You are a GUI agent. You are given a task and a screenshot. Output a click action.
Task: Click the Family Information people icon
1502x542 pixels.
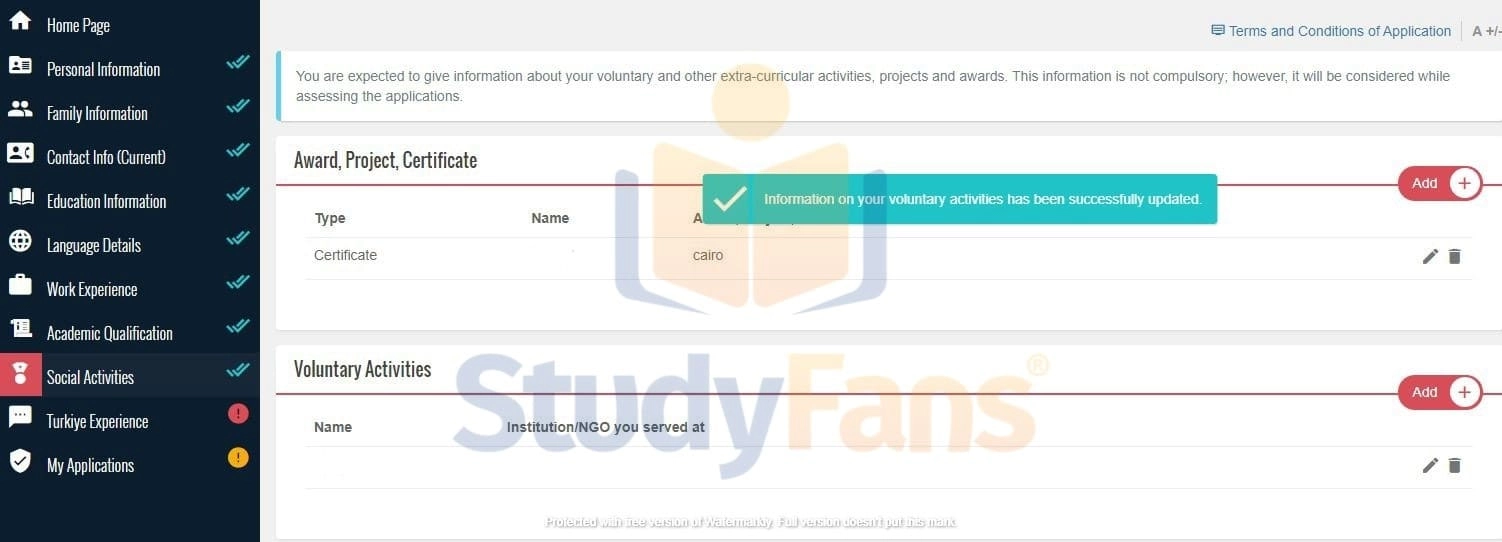20,109
